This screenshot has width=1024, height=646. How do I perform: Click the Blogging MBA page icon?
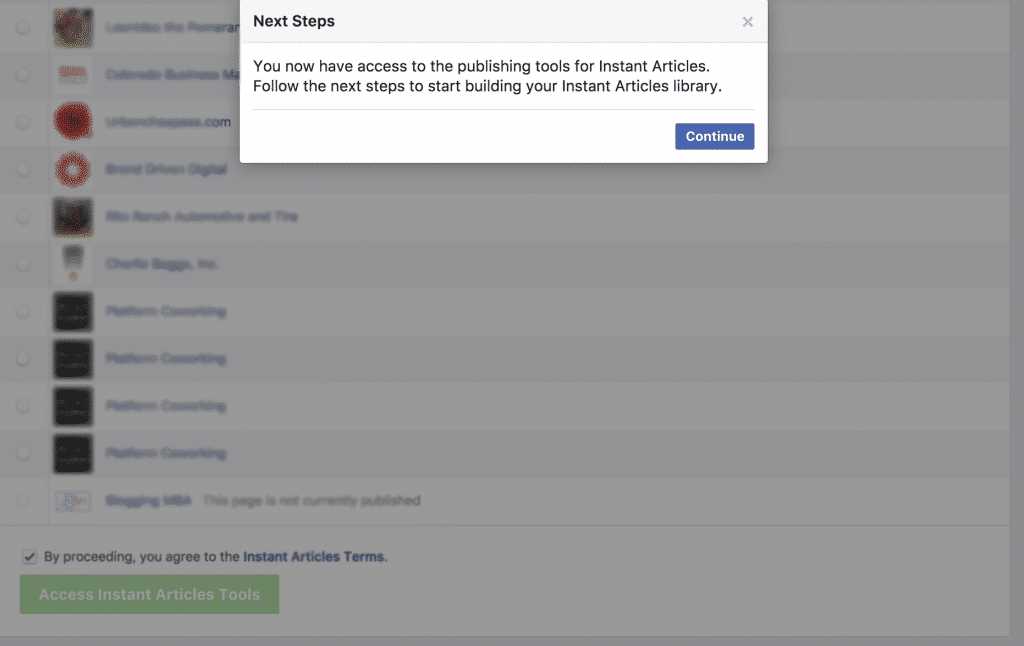click(x=73, y=500)
